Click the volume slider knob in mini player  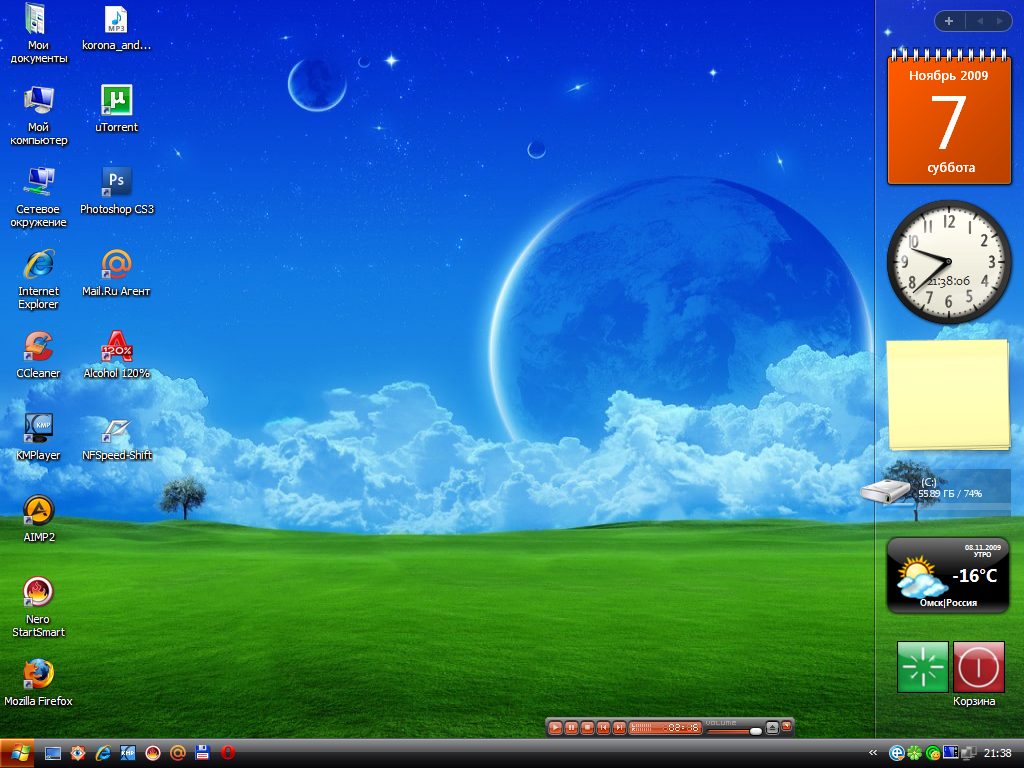(x=755, y=731)
